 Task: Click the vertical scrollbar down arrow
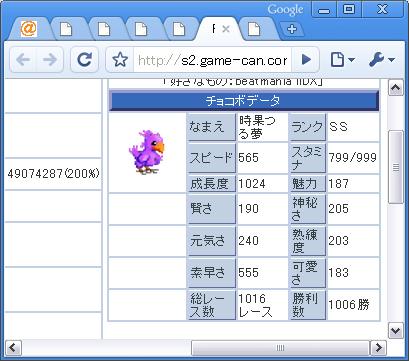(x=396, y=331)
